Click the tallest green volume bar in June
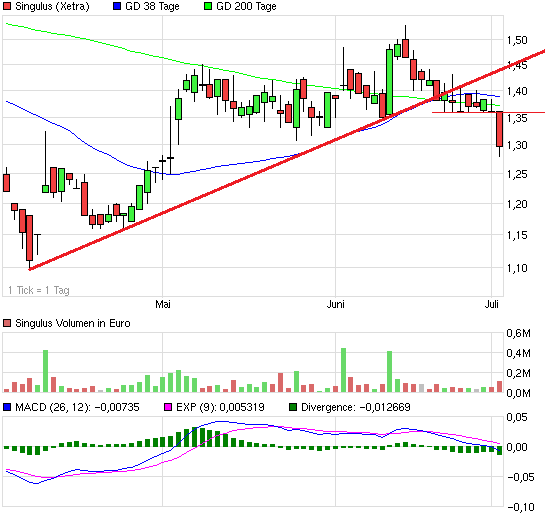 (343, 370)
